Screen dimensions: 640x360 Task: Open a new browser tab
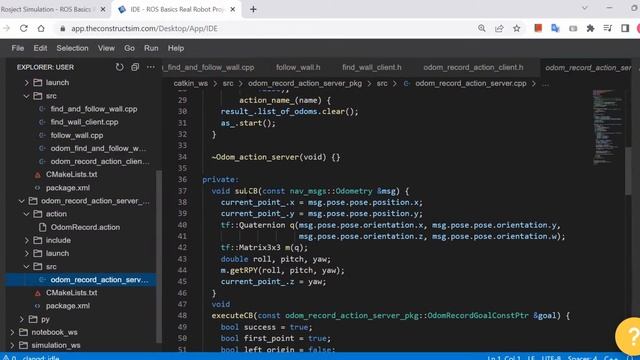pos(253,9)
